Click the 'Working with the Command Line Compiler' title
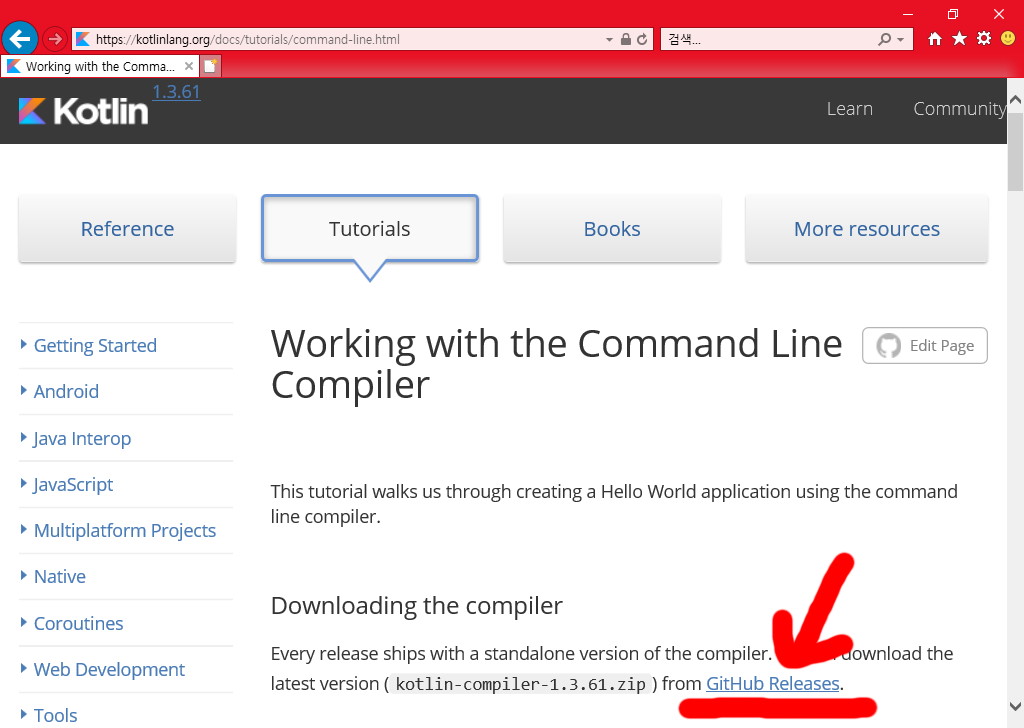Screen dimensions: 1024x728 click(x=556, y=364)
